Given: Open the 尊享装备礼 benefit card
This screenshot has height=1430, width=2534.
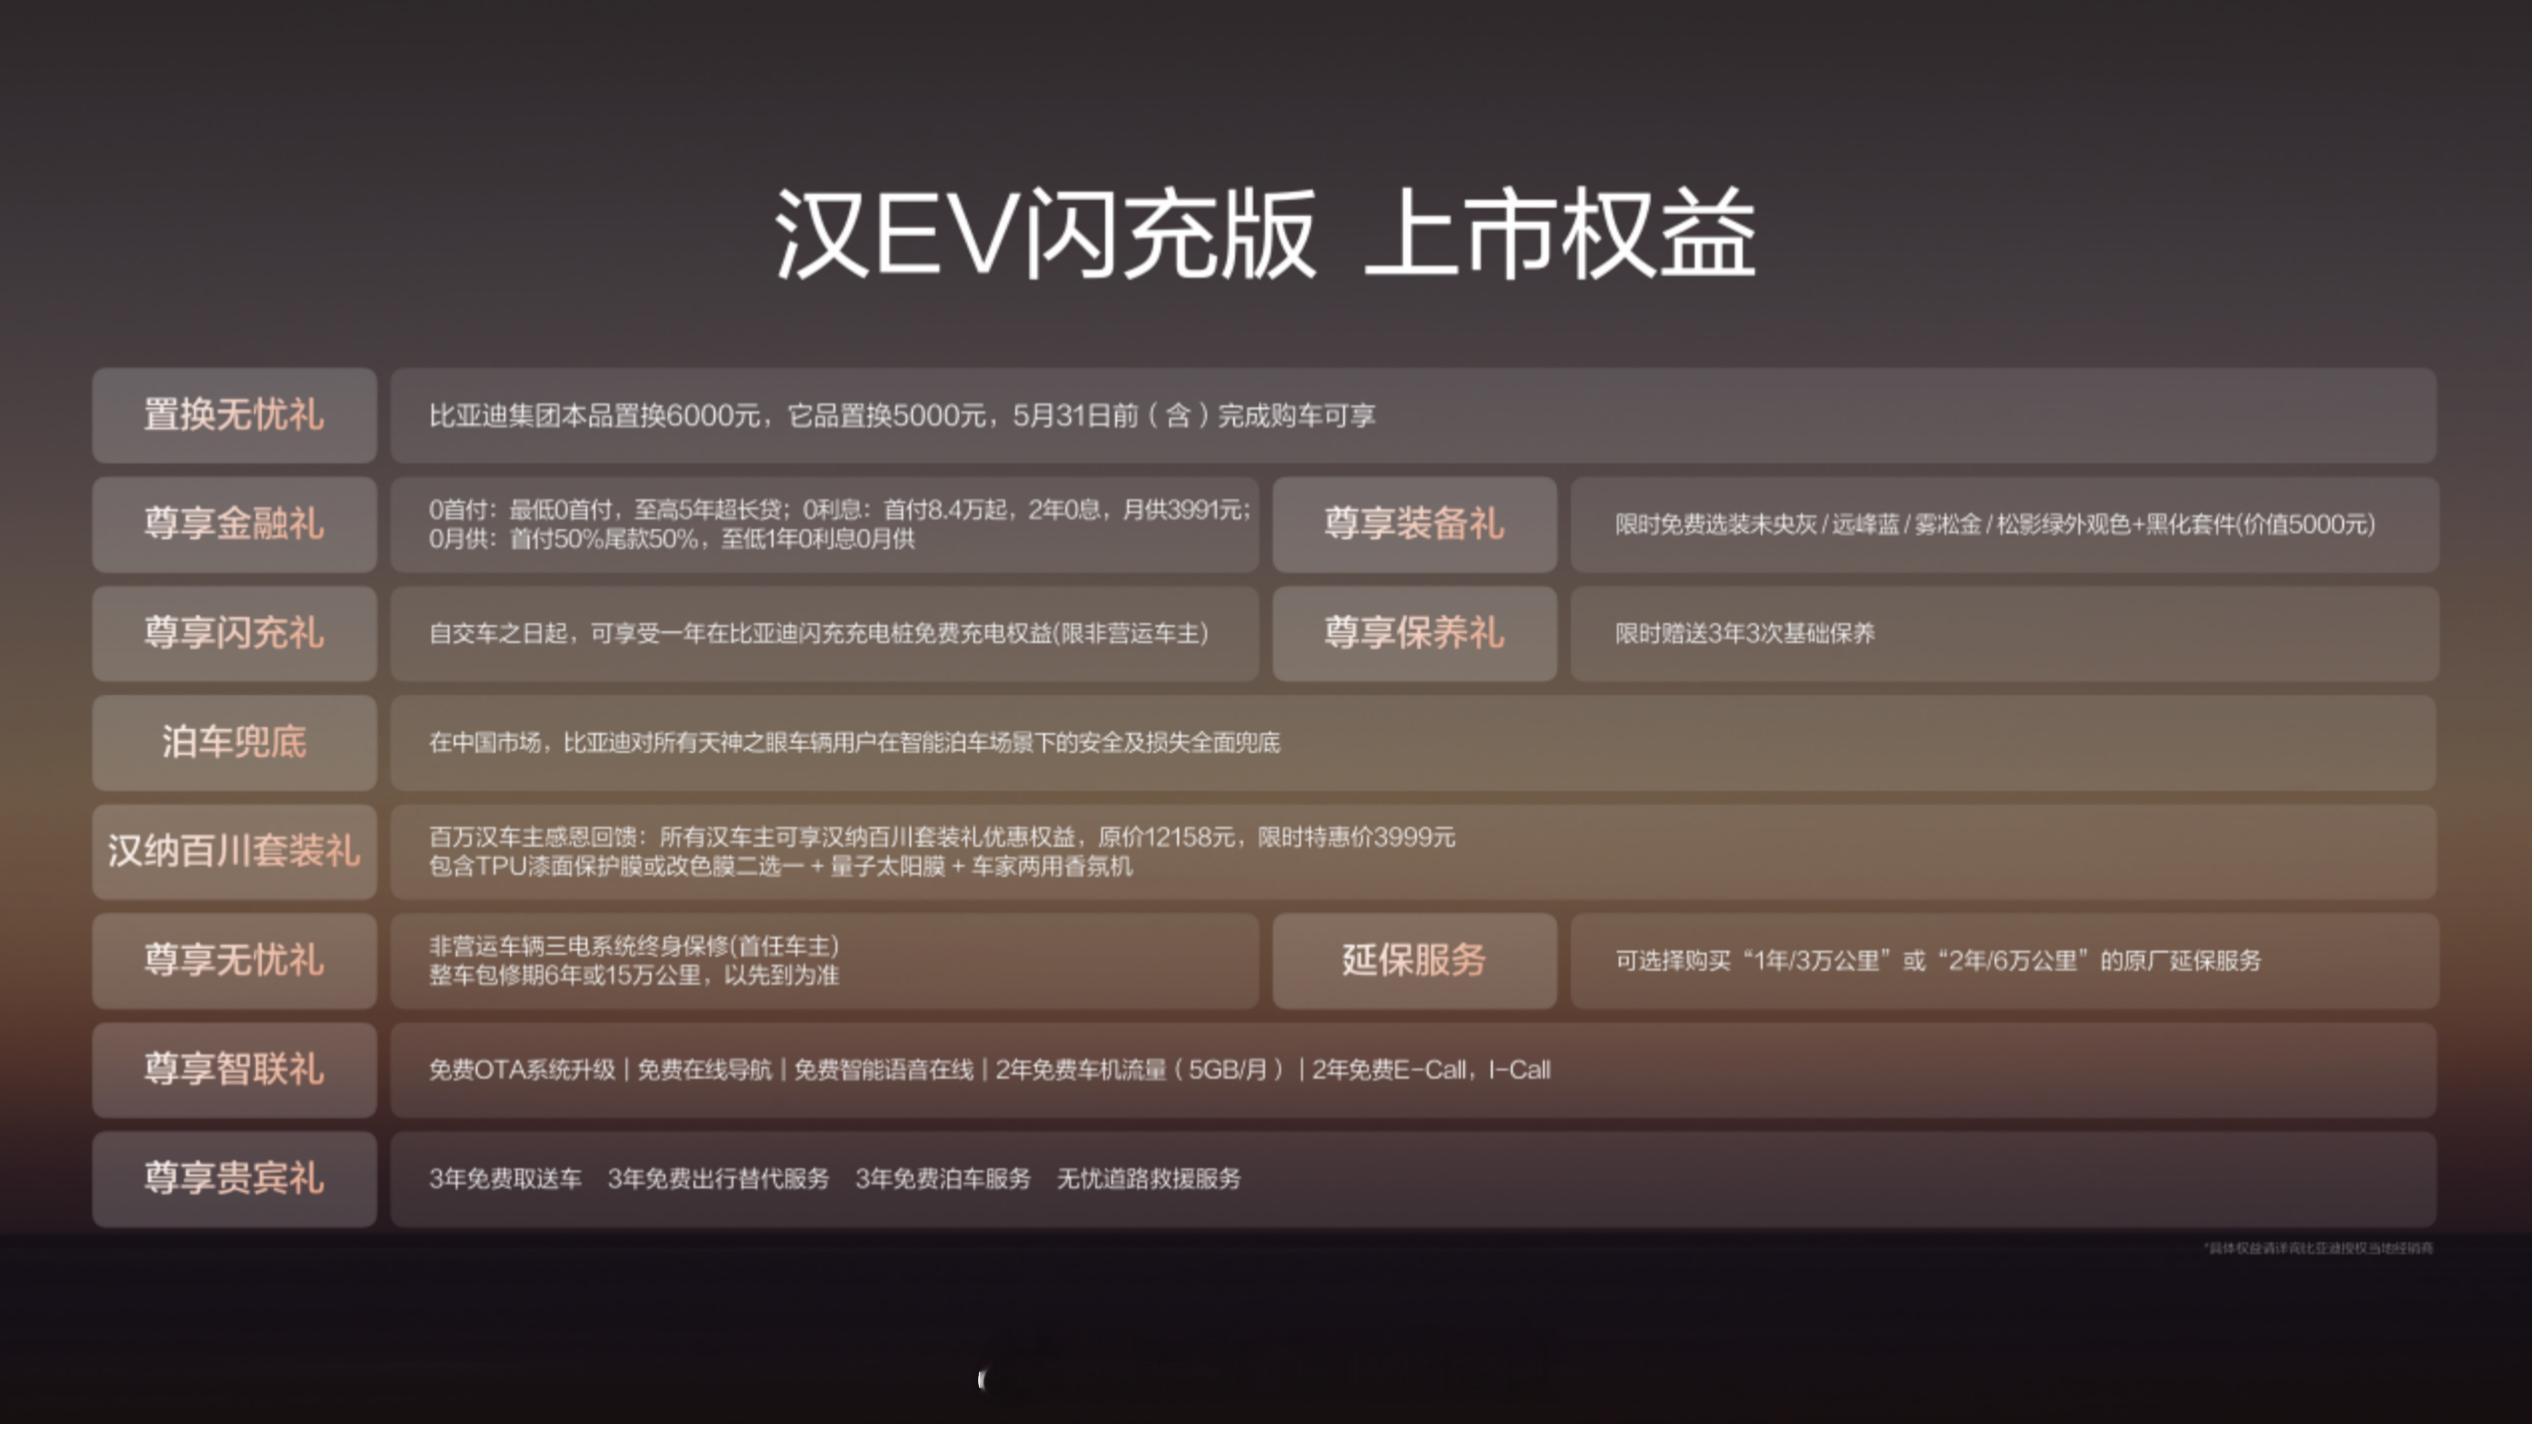Looking at the screenshot, I should (x=1414, y=525).
